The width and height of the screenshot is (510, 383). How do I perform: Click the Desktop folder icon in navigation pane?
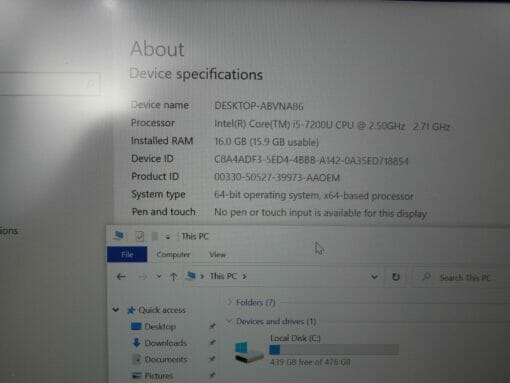[x=136, y=326]
